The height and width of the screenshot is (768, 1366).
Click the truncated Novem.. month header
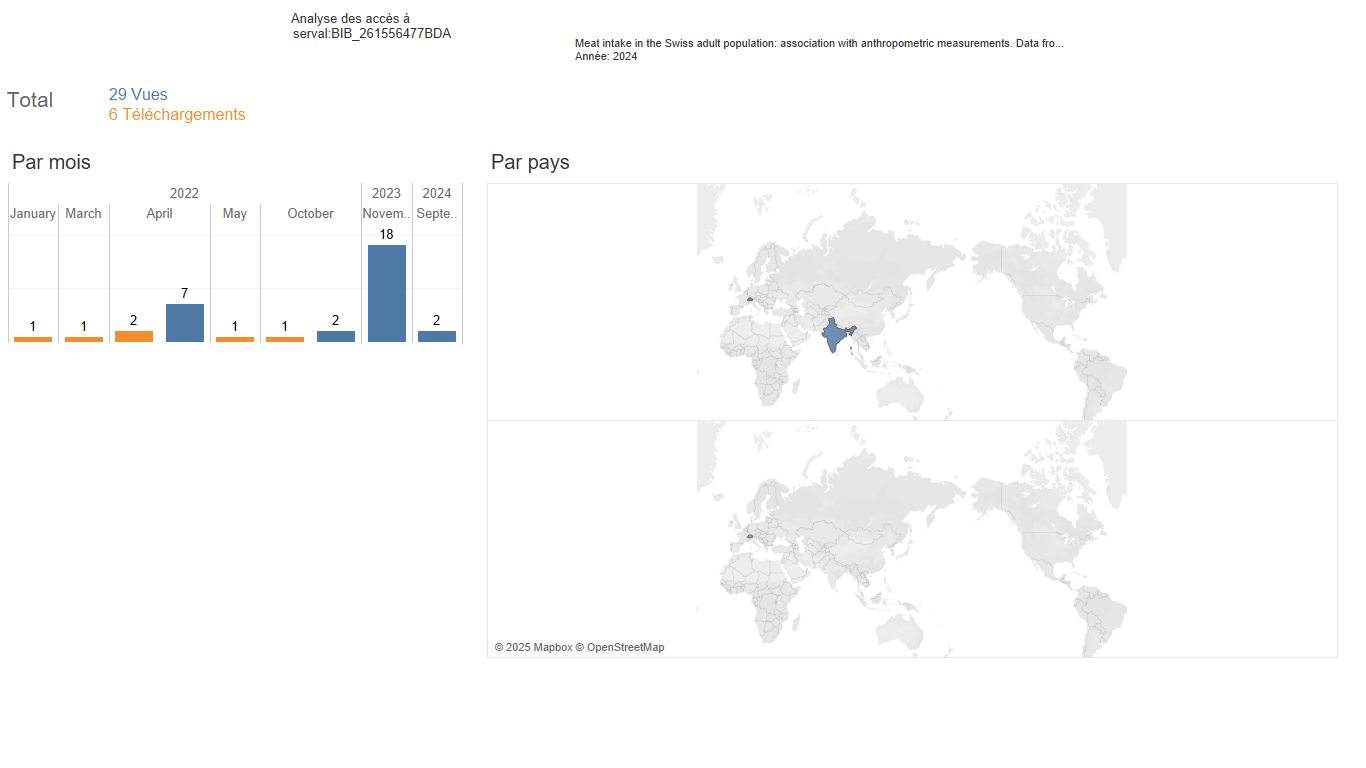click(x=386, y=214)
